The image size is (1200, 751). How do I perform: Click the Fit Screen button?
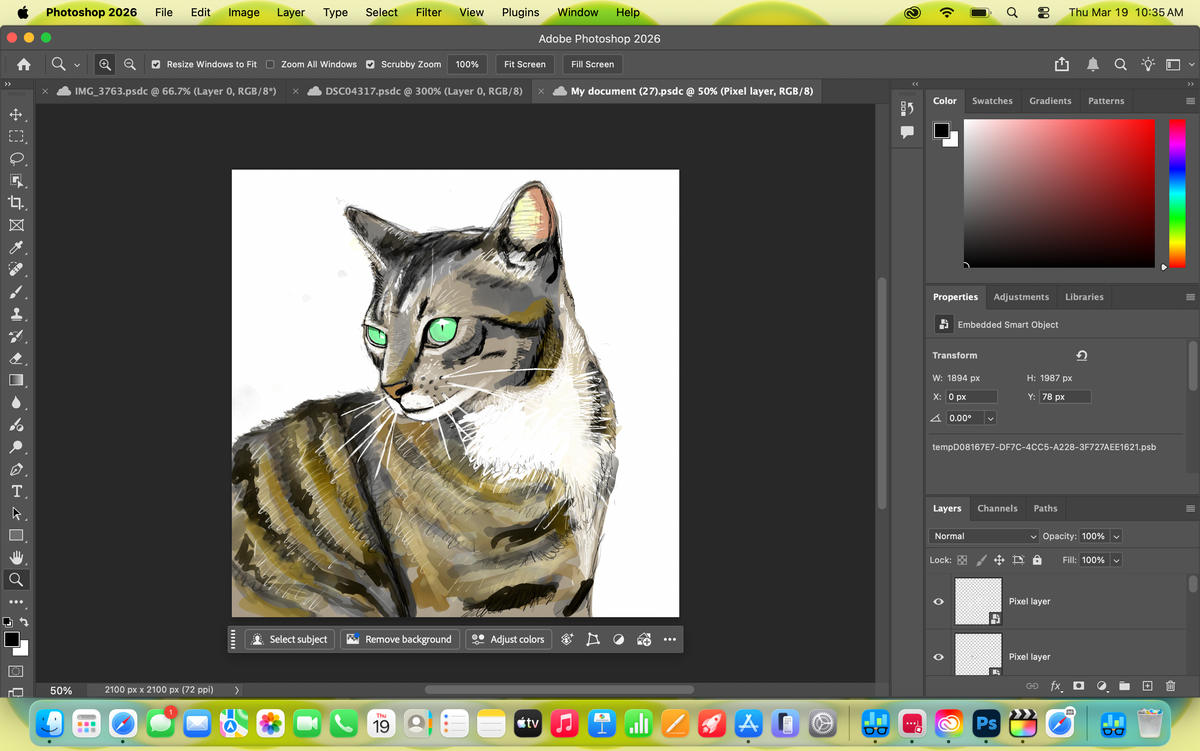[x=524, y=64]
